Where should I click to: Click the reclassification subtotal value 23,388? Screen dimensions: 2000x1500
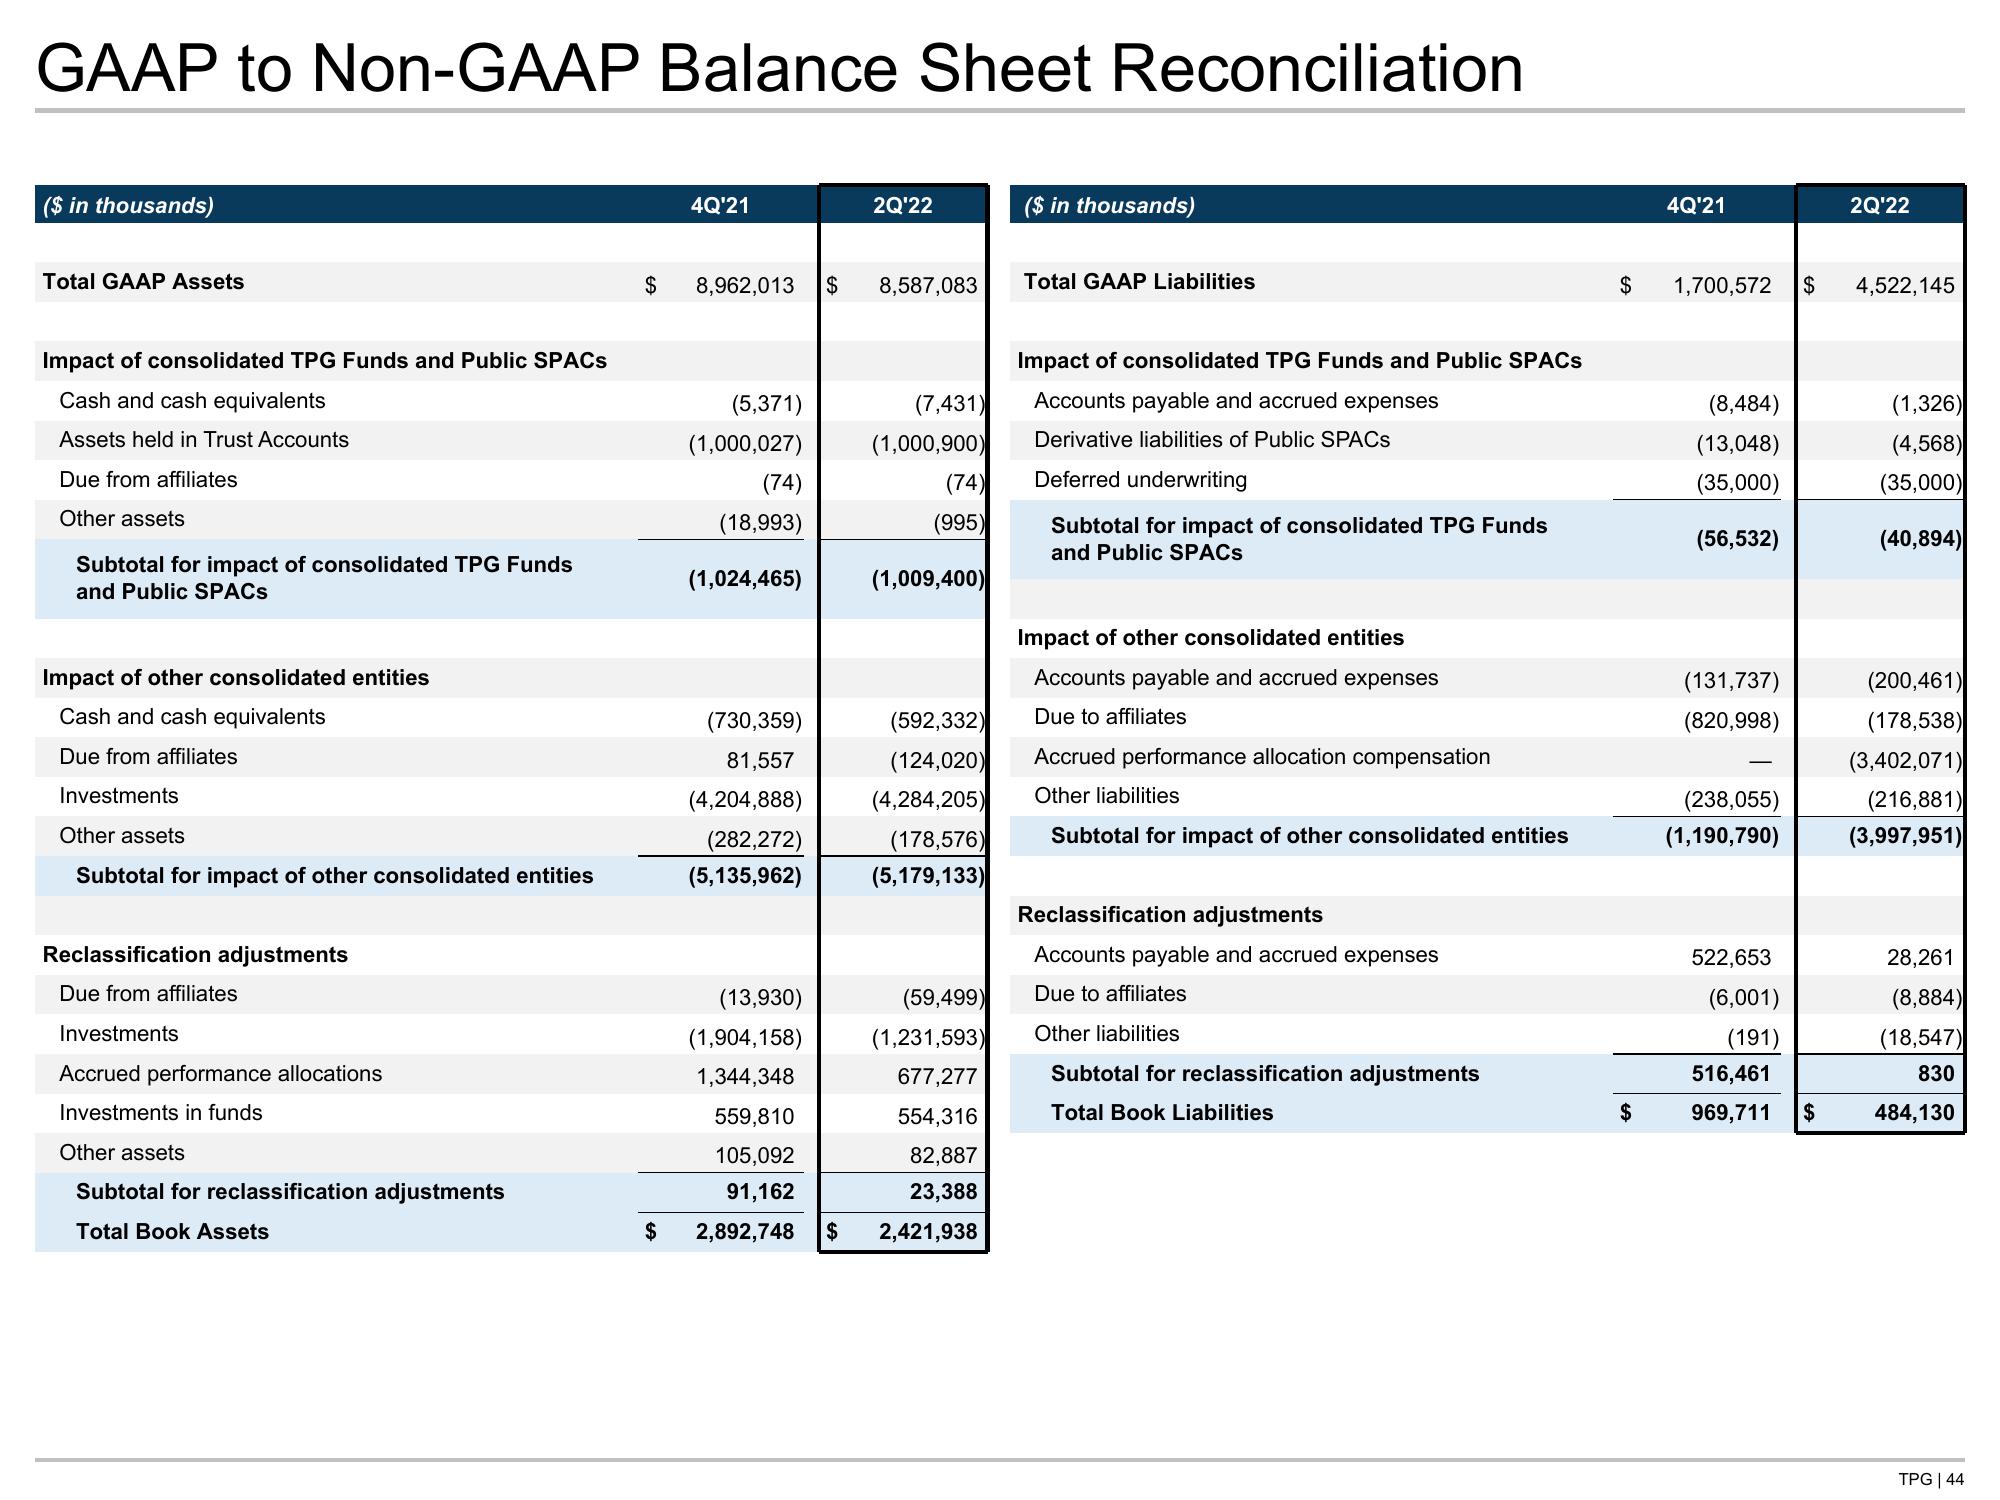(x=943, y=1192)
